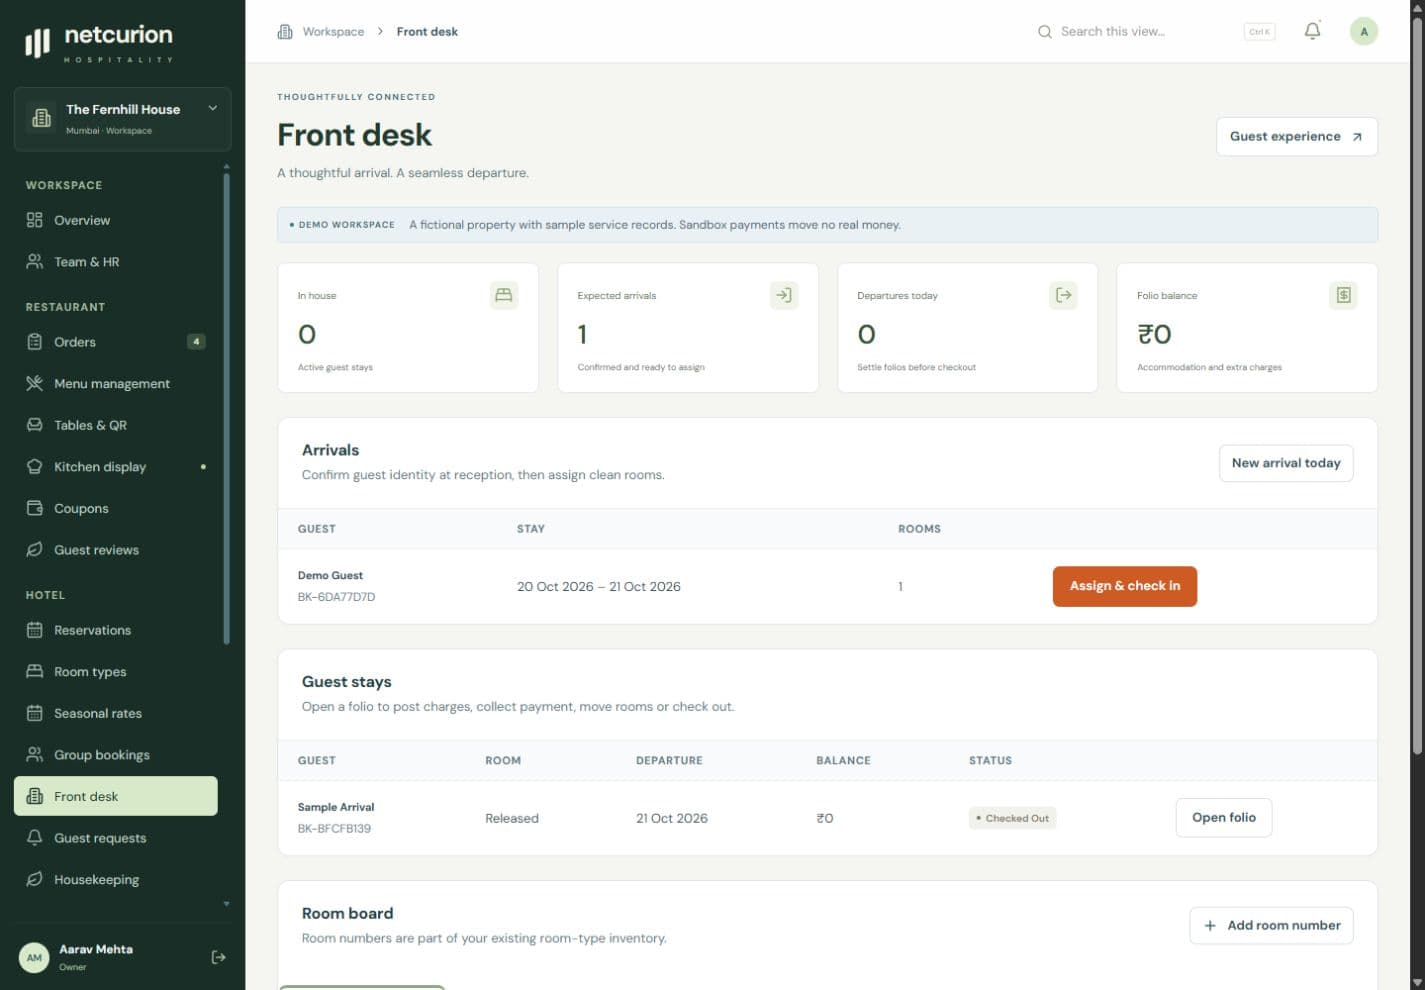Click the Tables & QR icon
Screen dimensions: 1425x990
tap(35, 425)
